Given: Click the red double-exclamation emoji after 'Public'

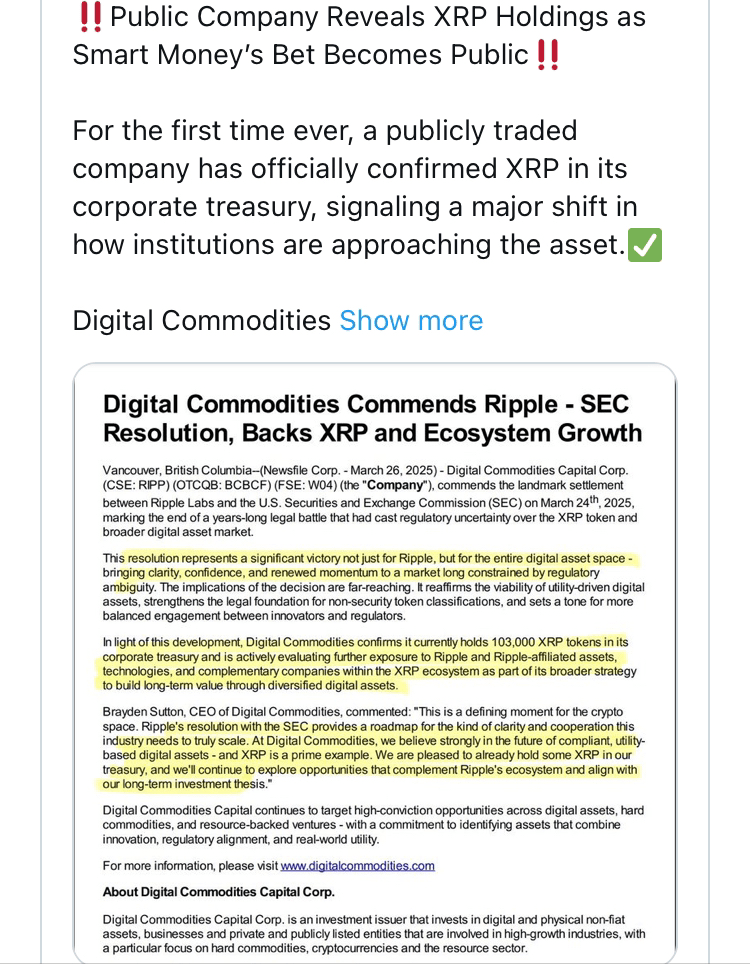Looking at the screenshot, I should 547,55.
